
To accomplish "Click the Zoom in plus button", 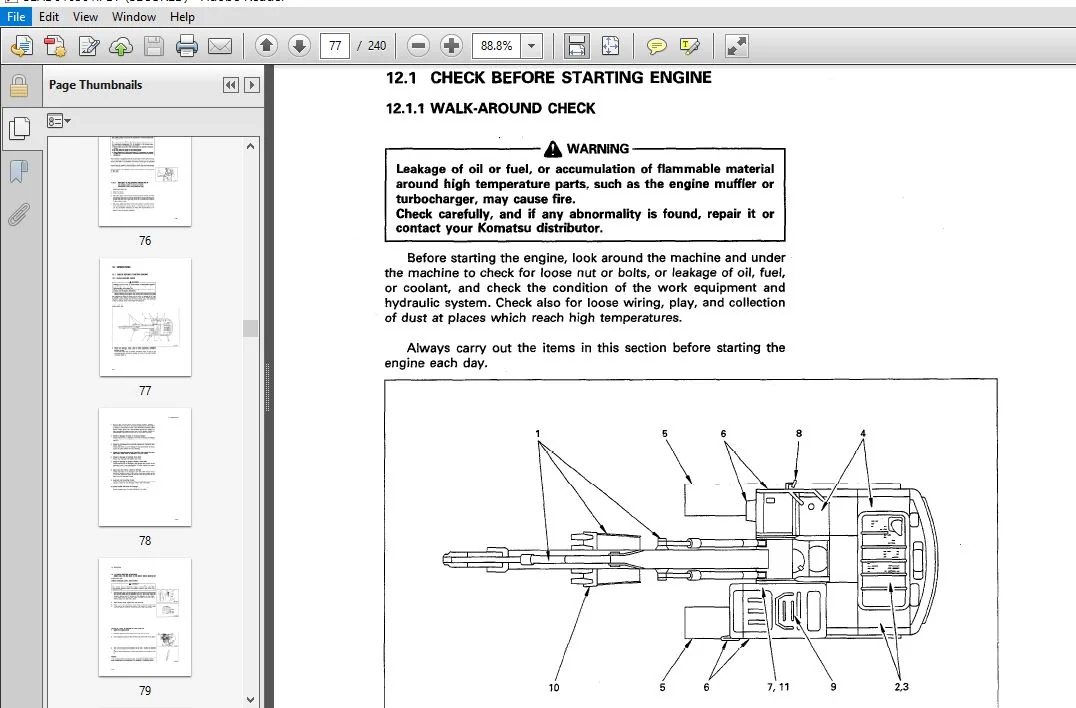I will coord(451,46).
